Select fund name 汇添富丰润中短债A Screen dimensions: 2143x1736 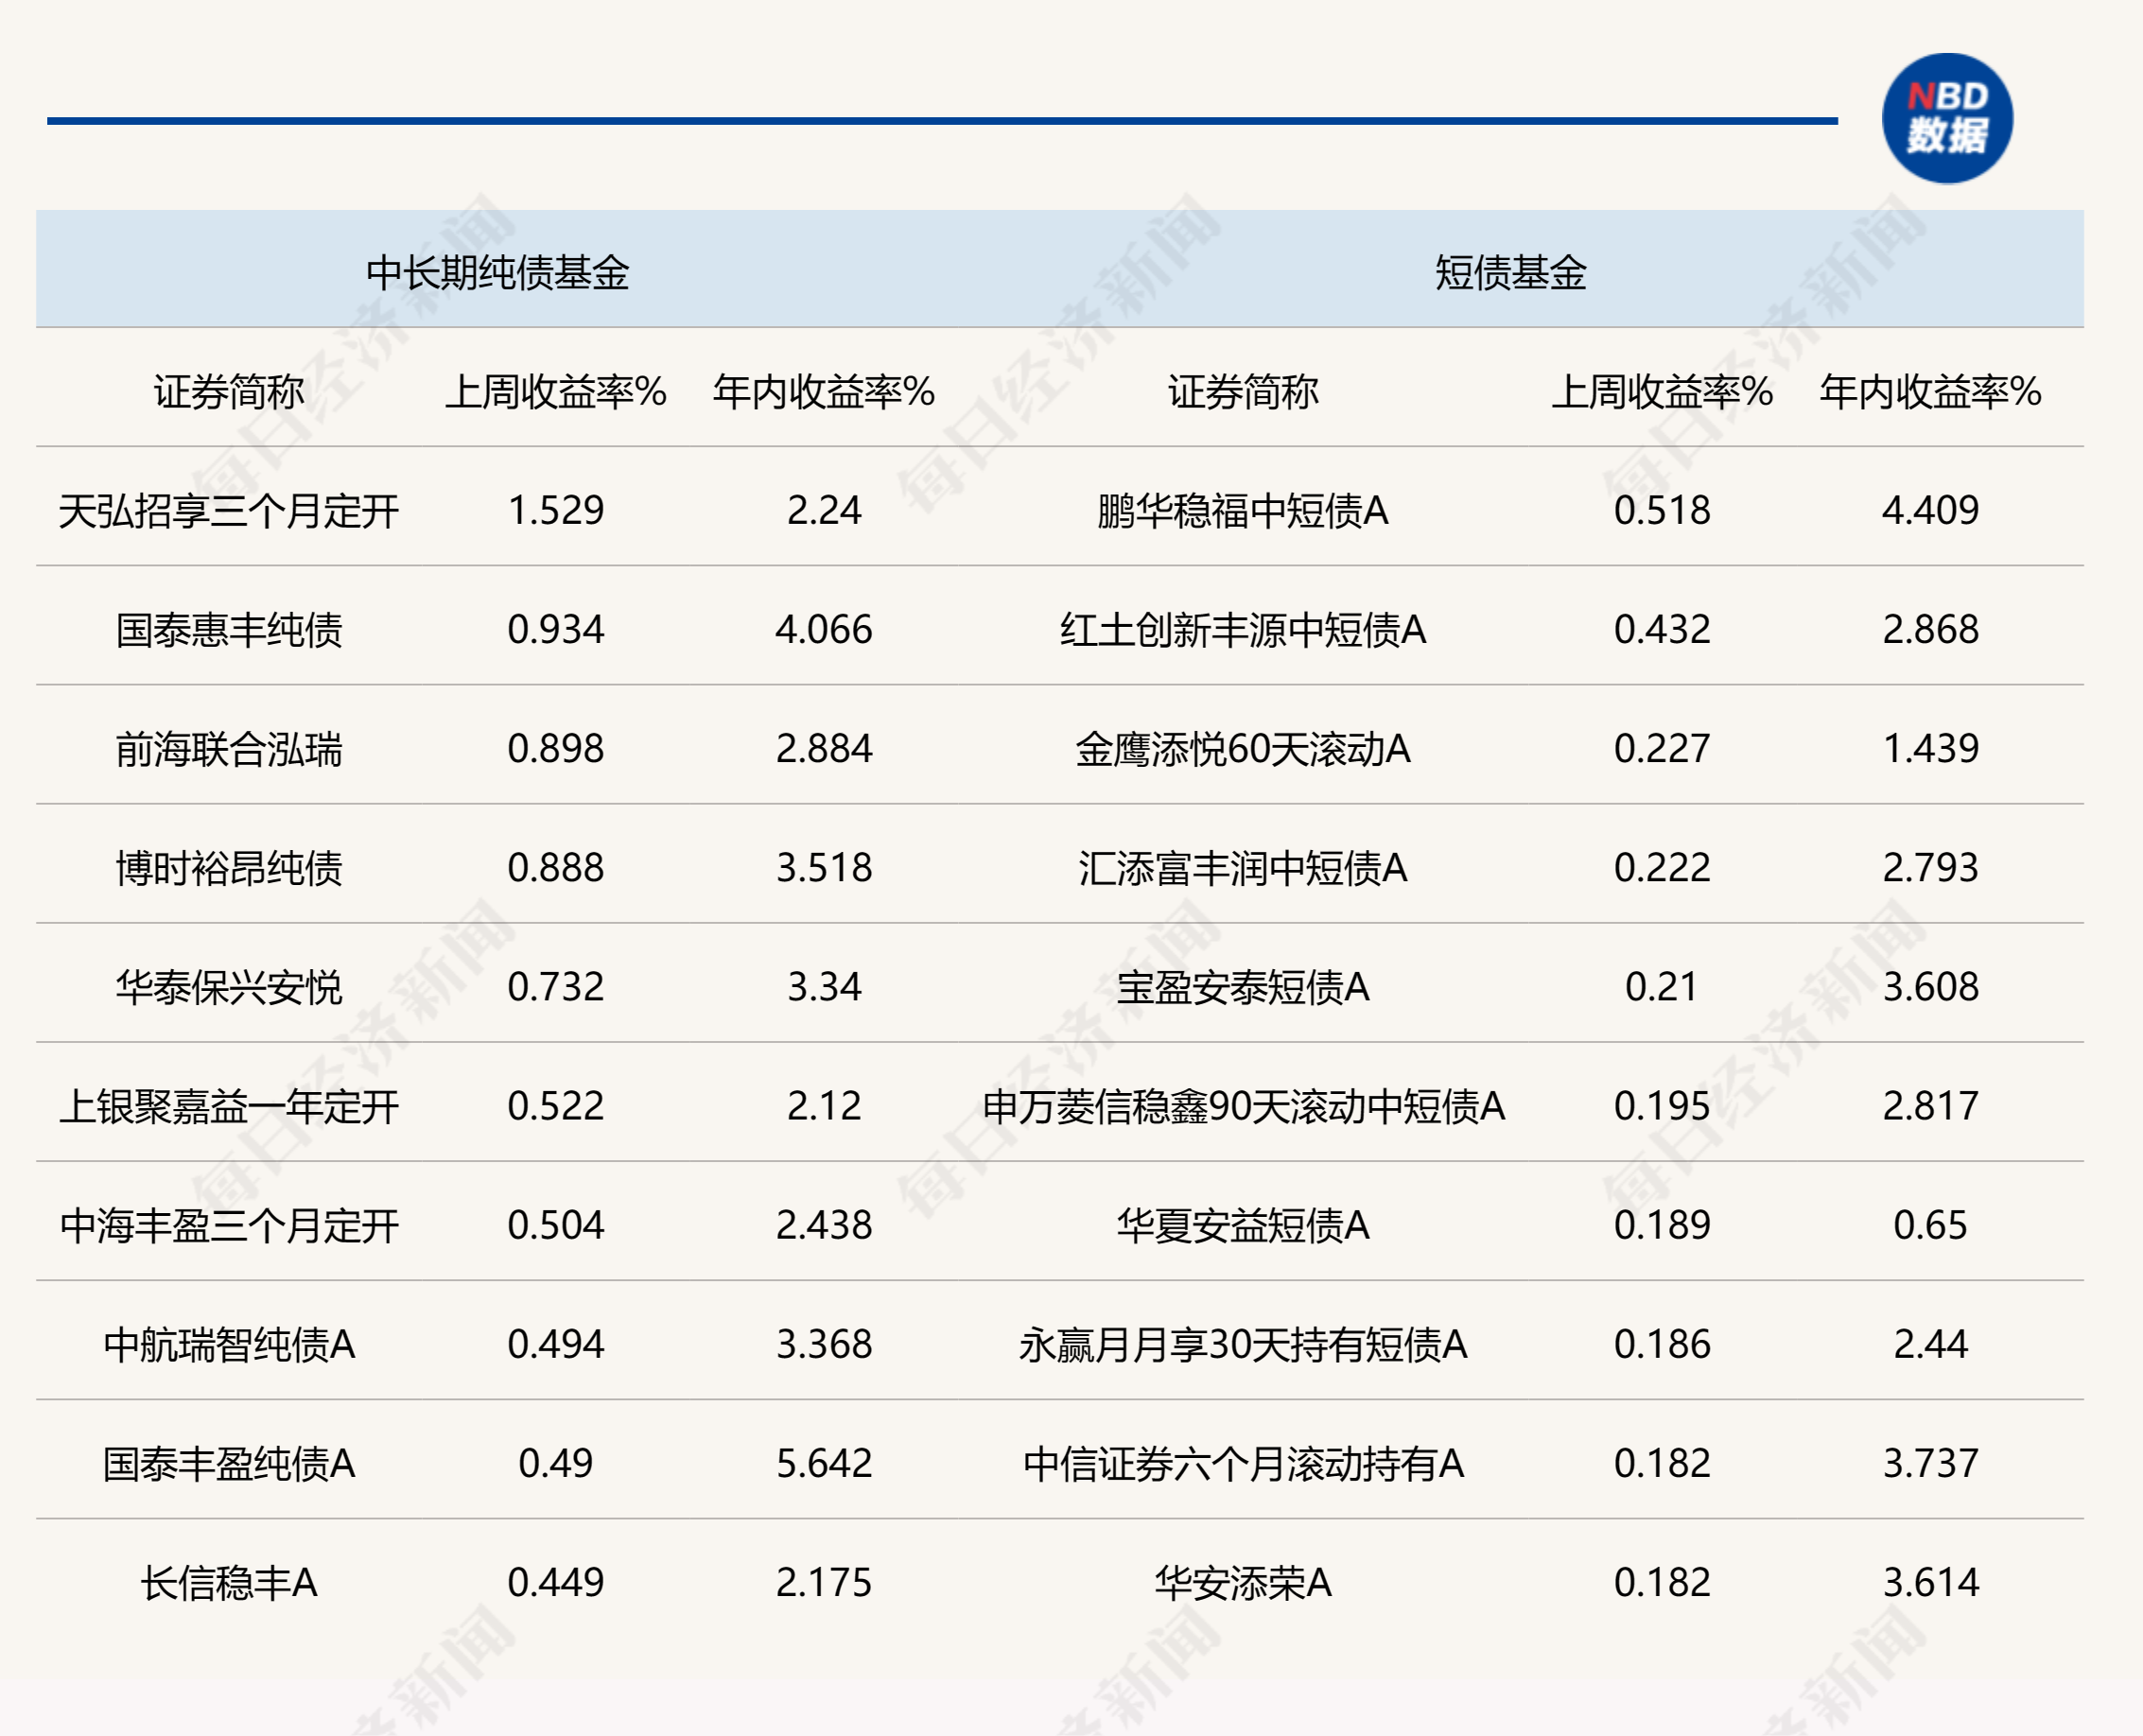(x=1243, y=867)
